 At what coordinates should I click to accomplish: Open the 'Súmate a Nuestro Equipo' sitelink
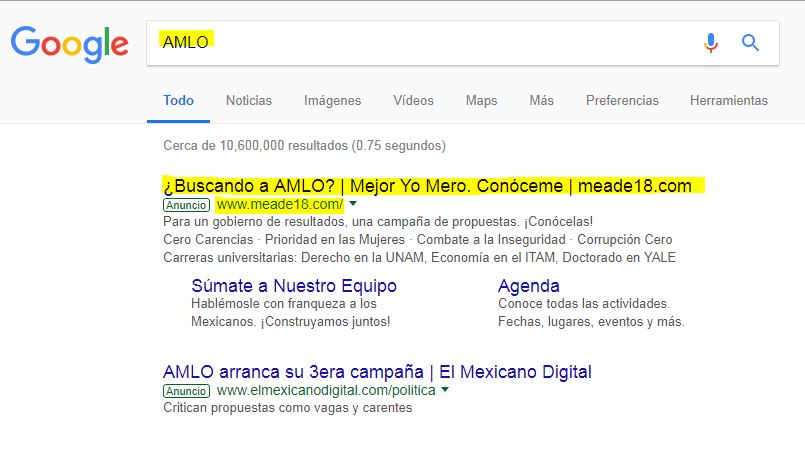click(x=294, y=286)
